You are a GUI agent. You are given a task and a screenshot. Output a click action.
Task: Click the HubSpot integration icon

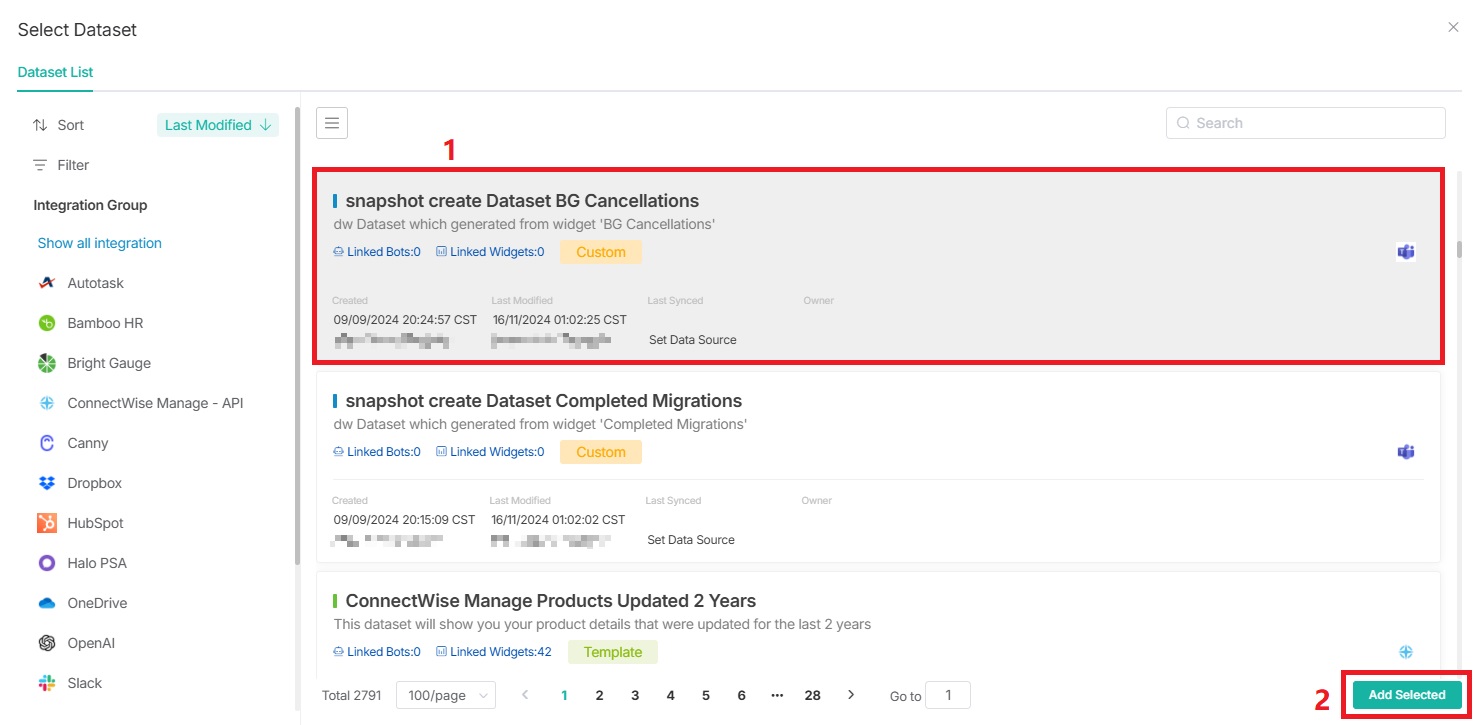tap(46, 523)
